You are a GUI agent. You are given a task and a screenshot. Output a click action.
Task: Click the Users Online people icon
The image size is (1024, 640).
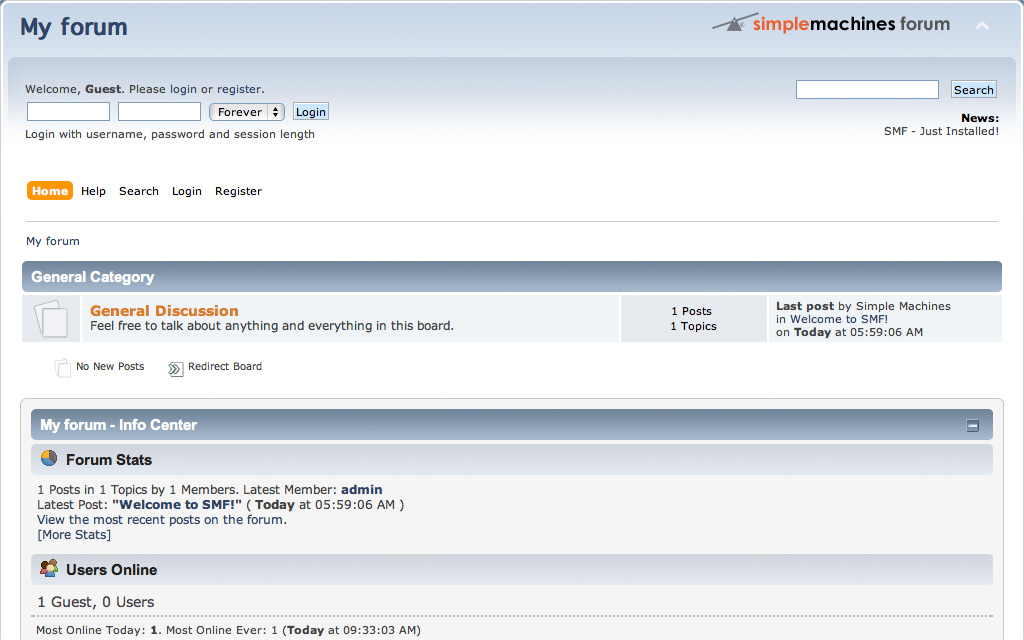click(x=48, y=568)
